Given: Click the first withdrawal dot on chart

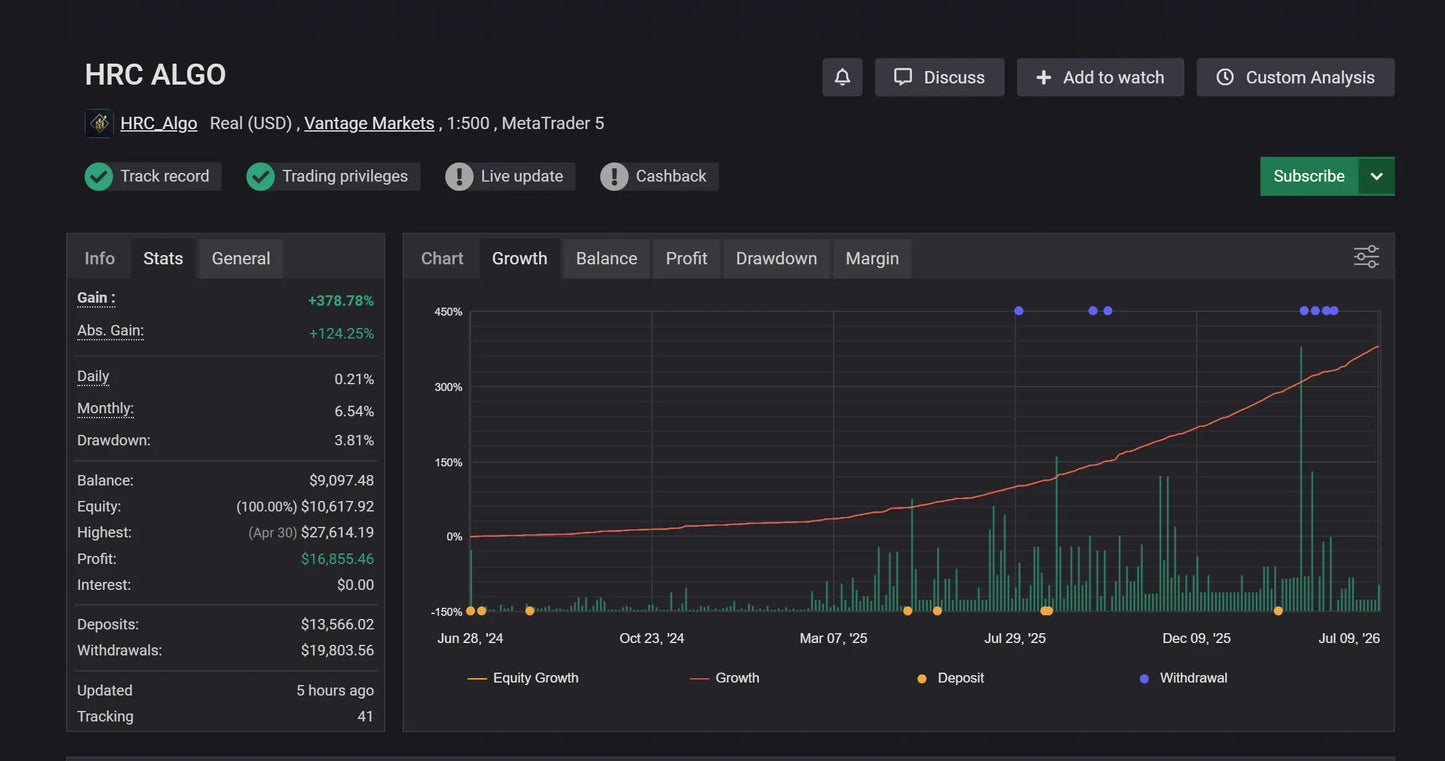Looking at the screenshot, I should point(1019,311).
